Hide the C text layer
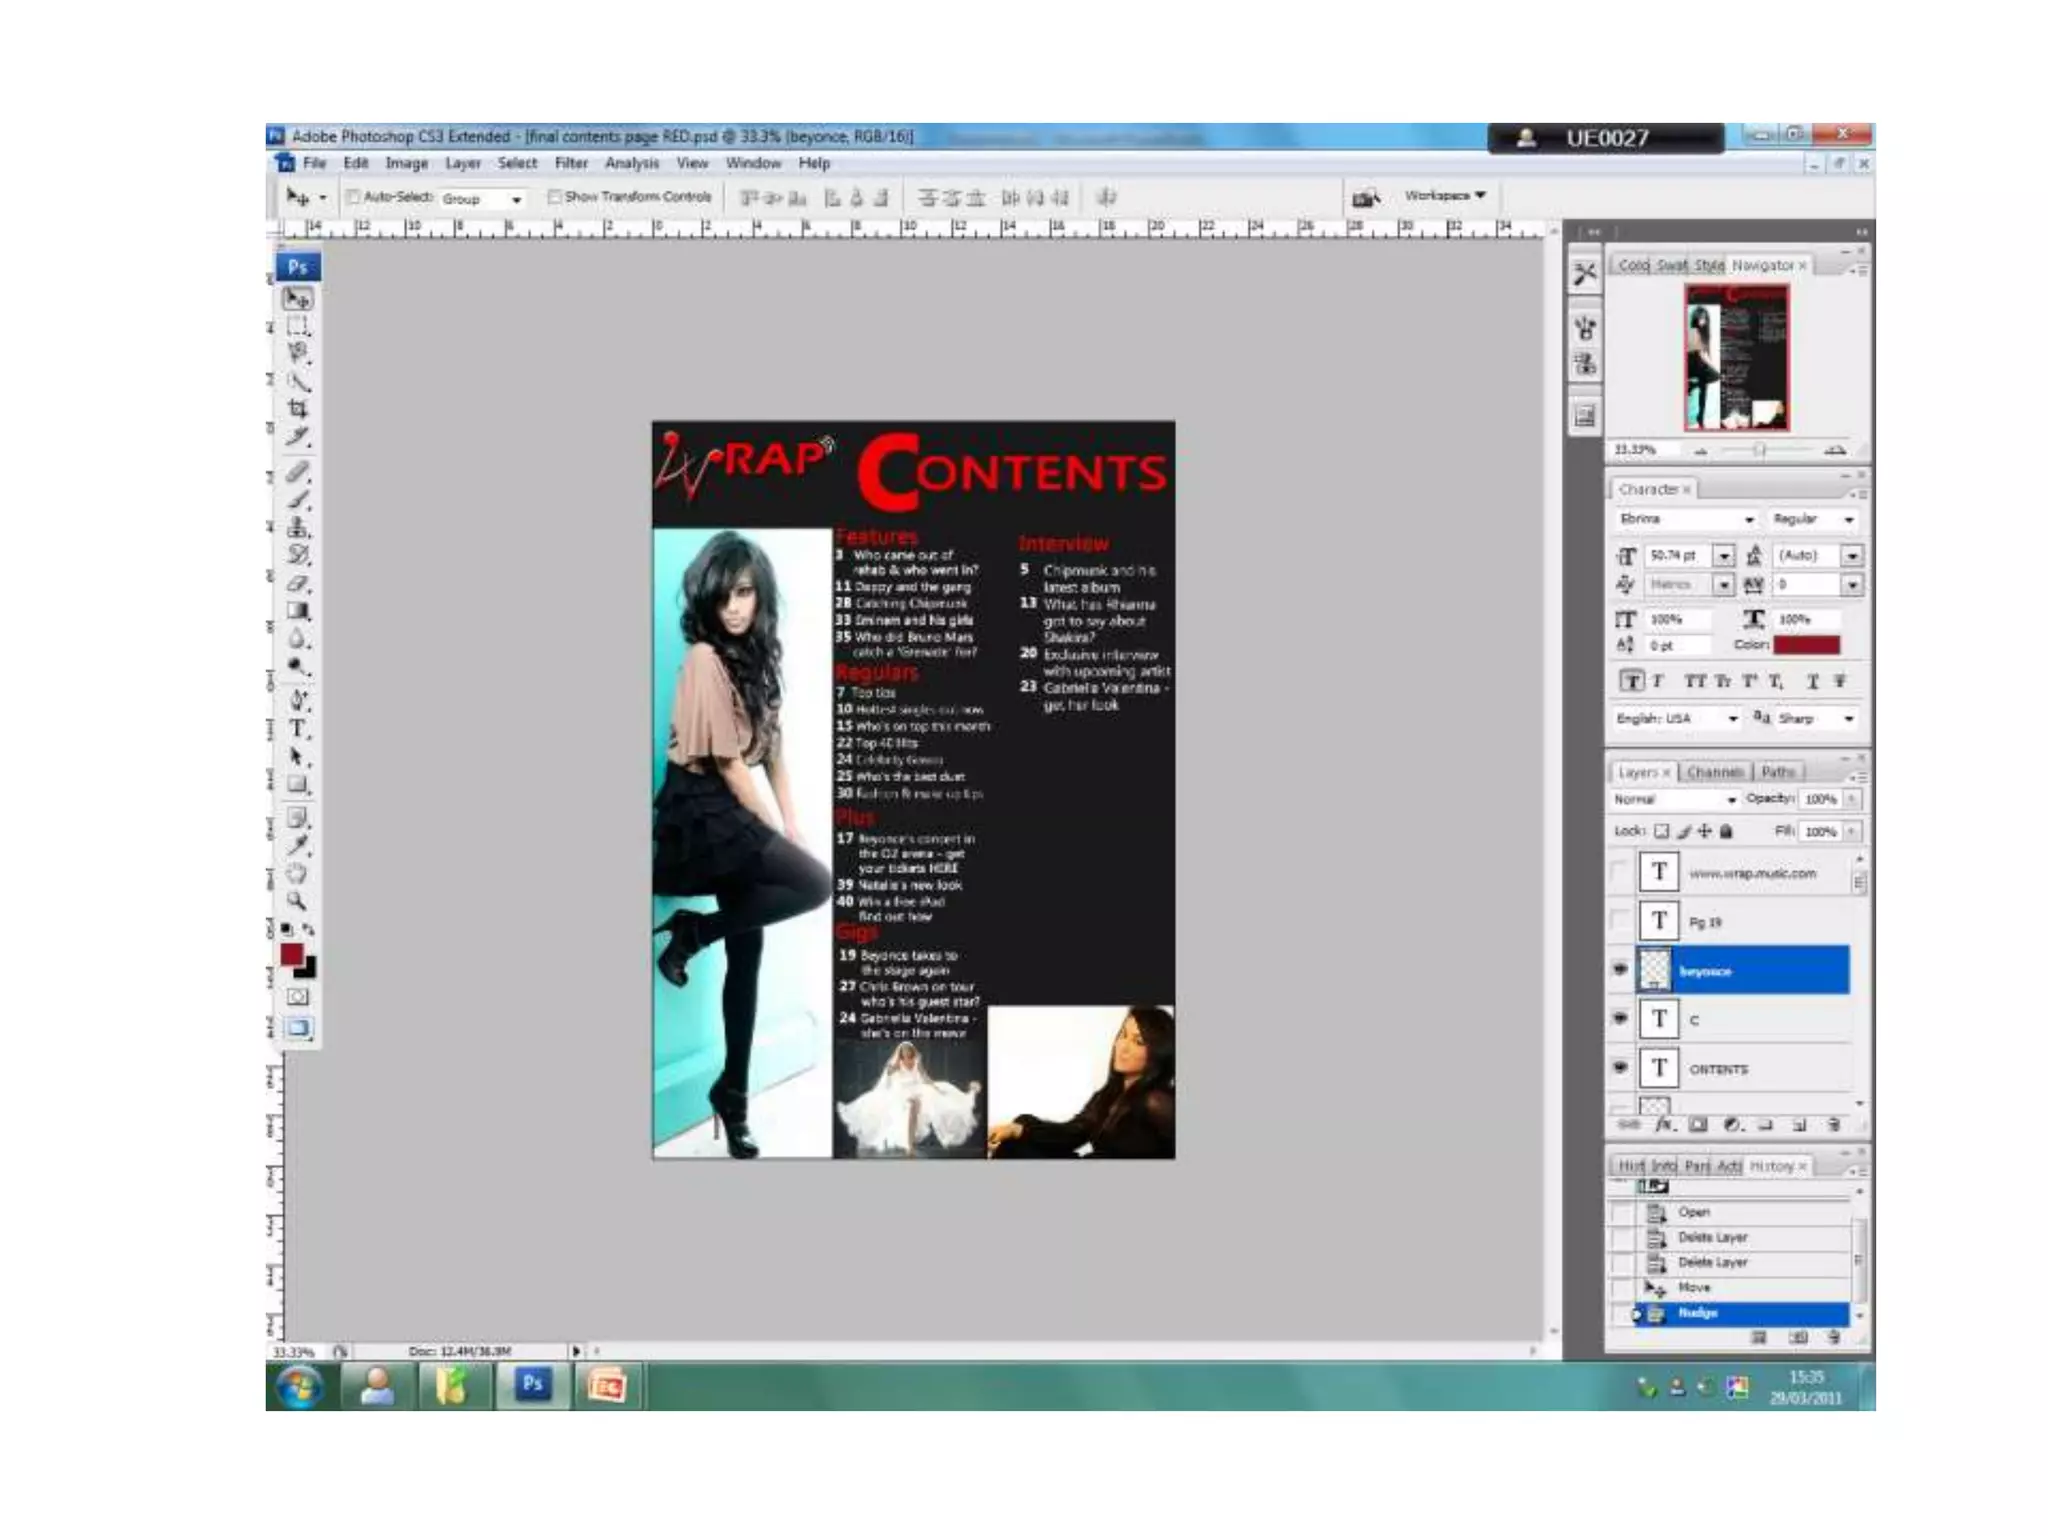This screenshot has width=2048, height=1536. point(1620,1019)
